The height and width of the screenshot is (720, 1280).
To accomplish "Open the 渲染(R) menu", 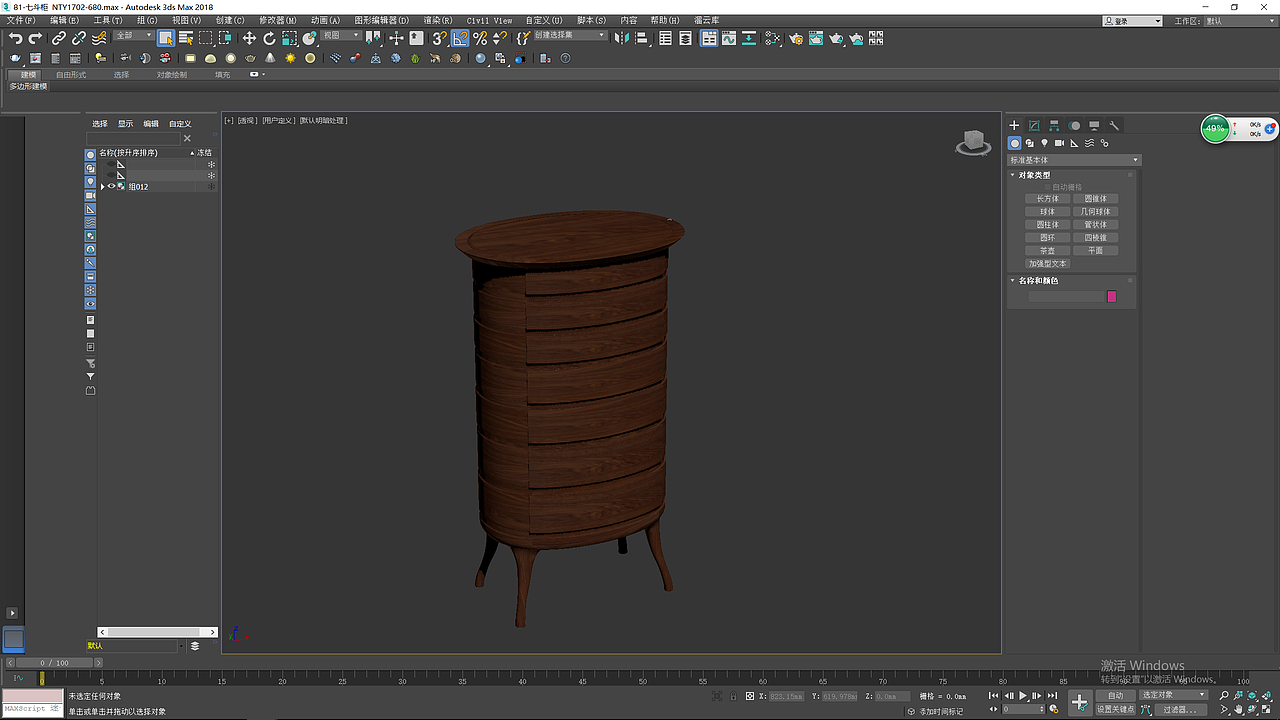I will tap(437, 20).
